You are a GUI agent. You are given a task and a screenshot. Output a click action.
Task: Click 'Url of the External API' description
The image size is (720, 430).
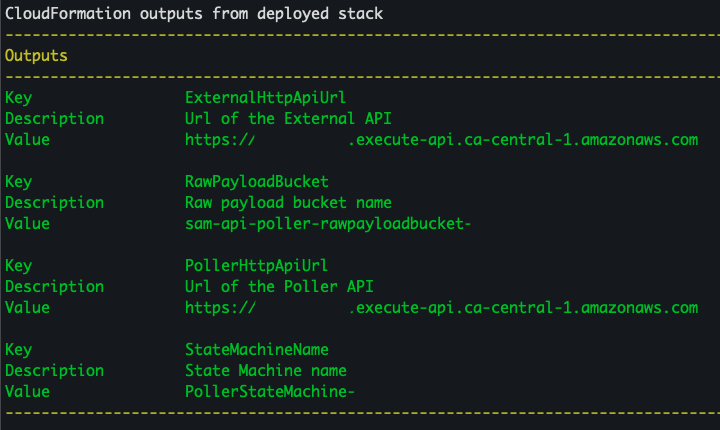(x=288, y=119)
